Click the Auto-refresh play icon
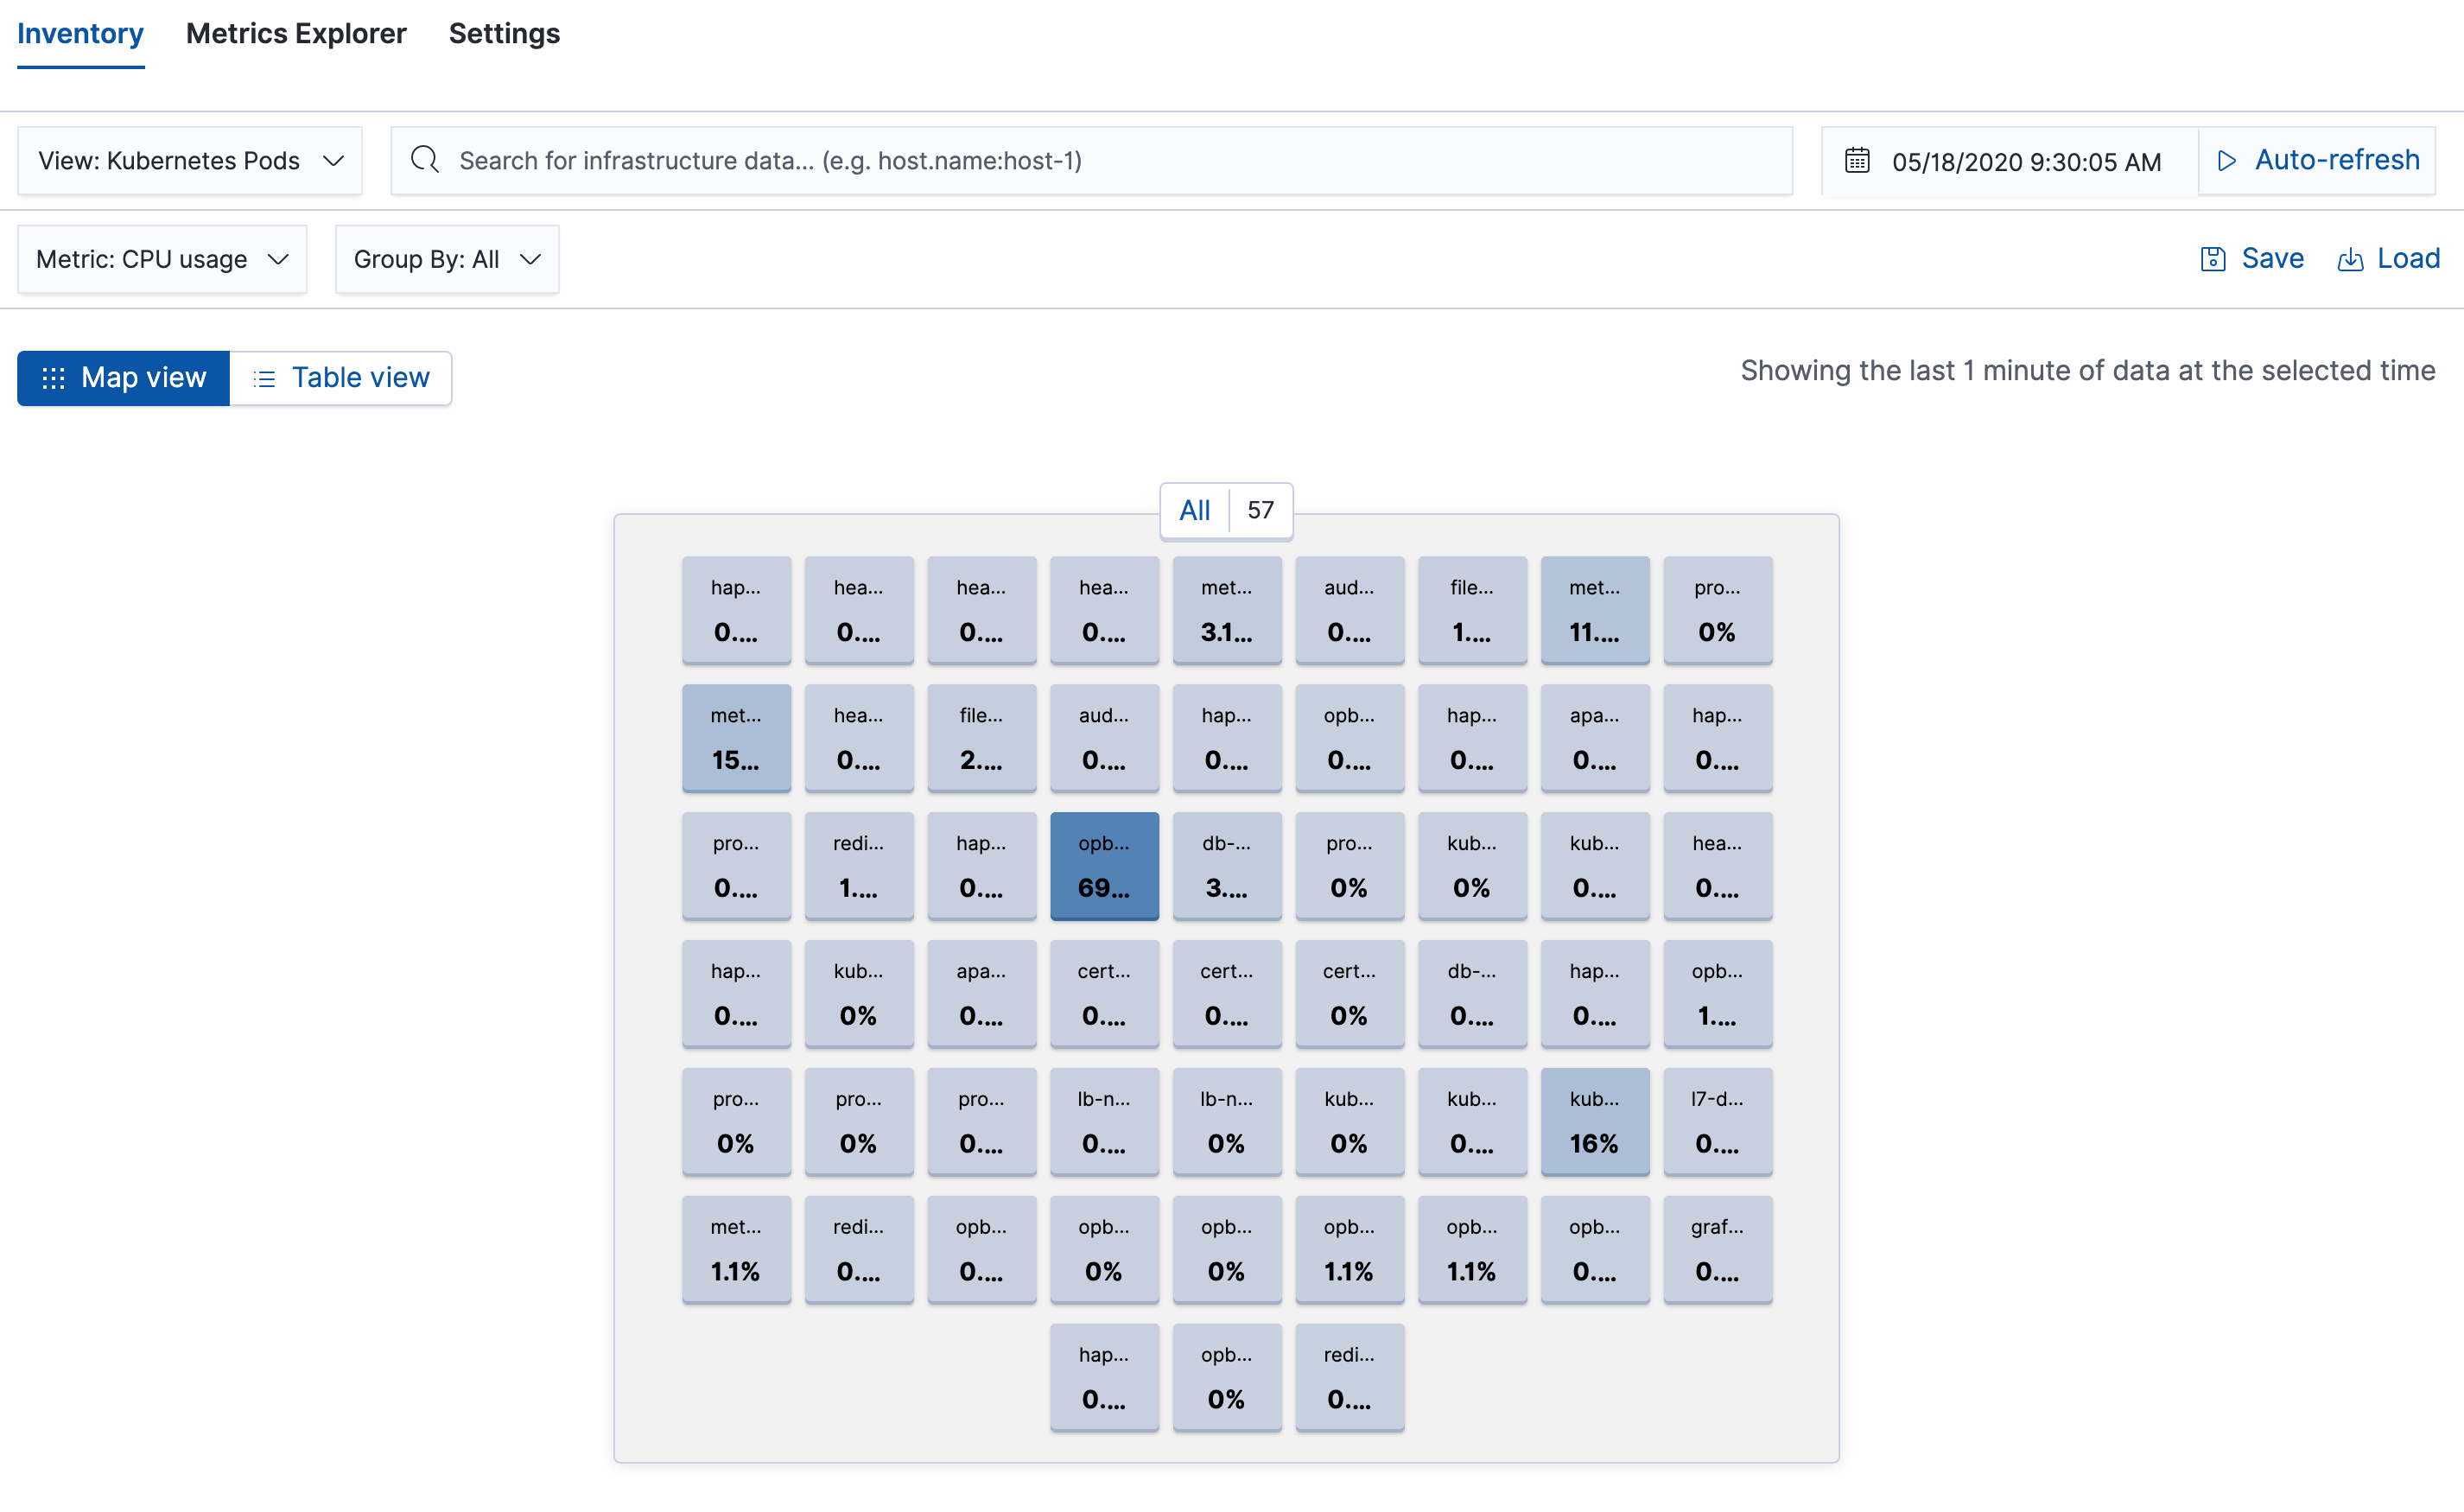This screenshot has height=1512, width=2464. point(2227,160)
